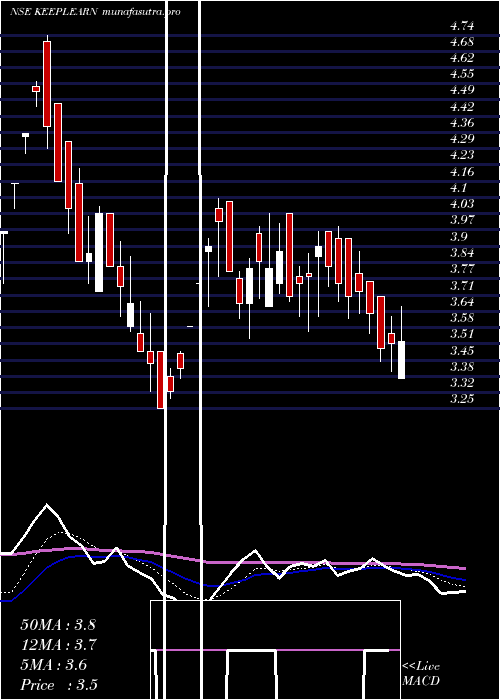Select the last white candle on the right
500x700 pixels.
pyautogui.click(x=401, y=360)
